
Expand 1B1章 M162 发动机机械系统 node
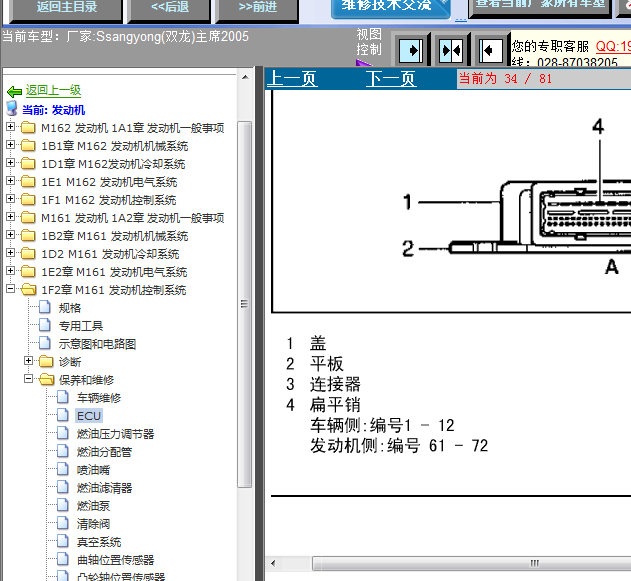tap(10, 145)
